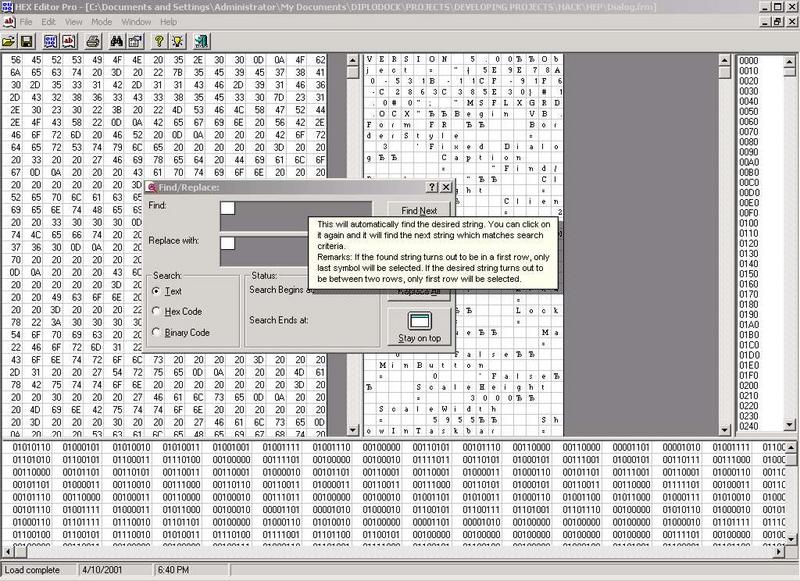The image size is (800, 581).
Task: Click 'Load complete' in the status bar
Action: click(x=32, y=570)
